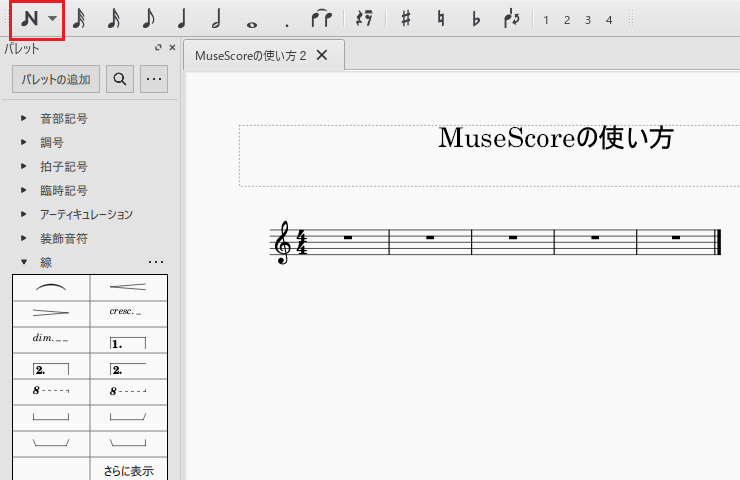Select pedal line with slanted start only
The image size is (740, 480).
(x=128, y=444)
